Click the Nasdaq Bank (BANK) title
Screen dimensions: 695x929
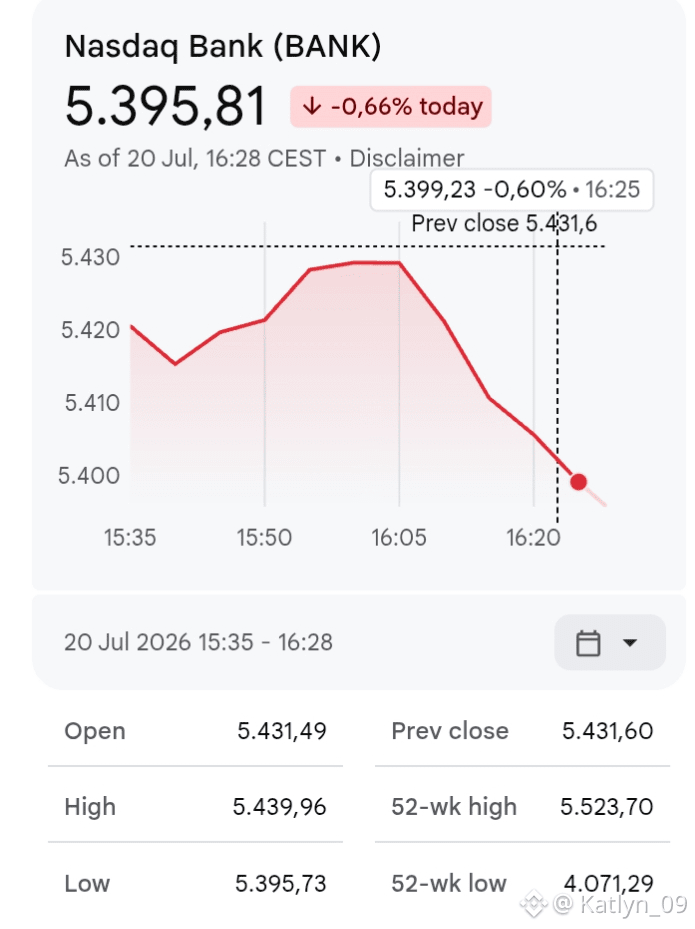click(x=223, y=46)
